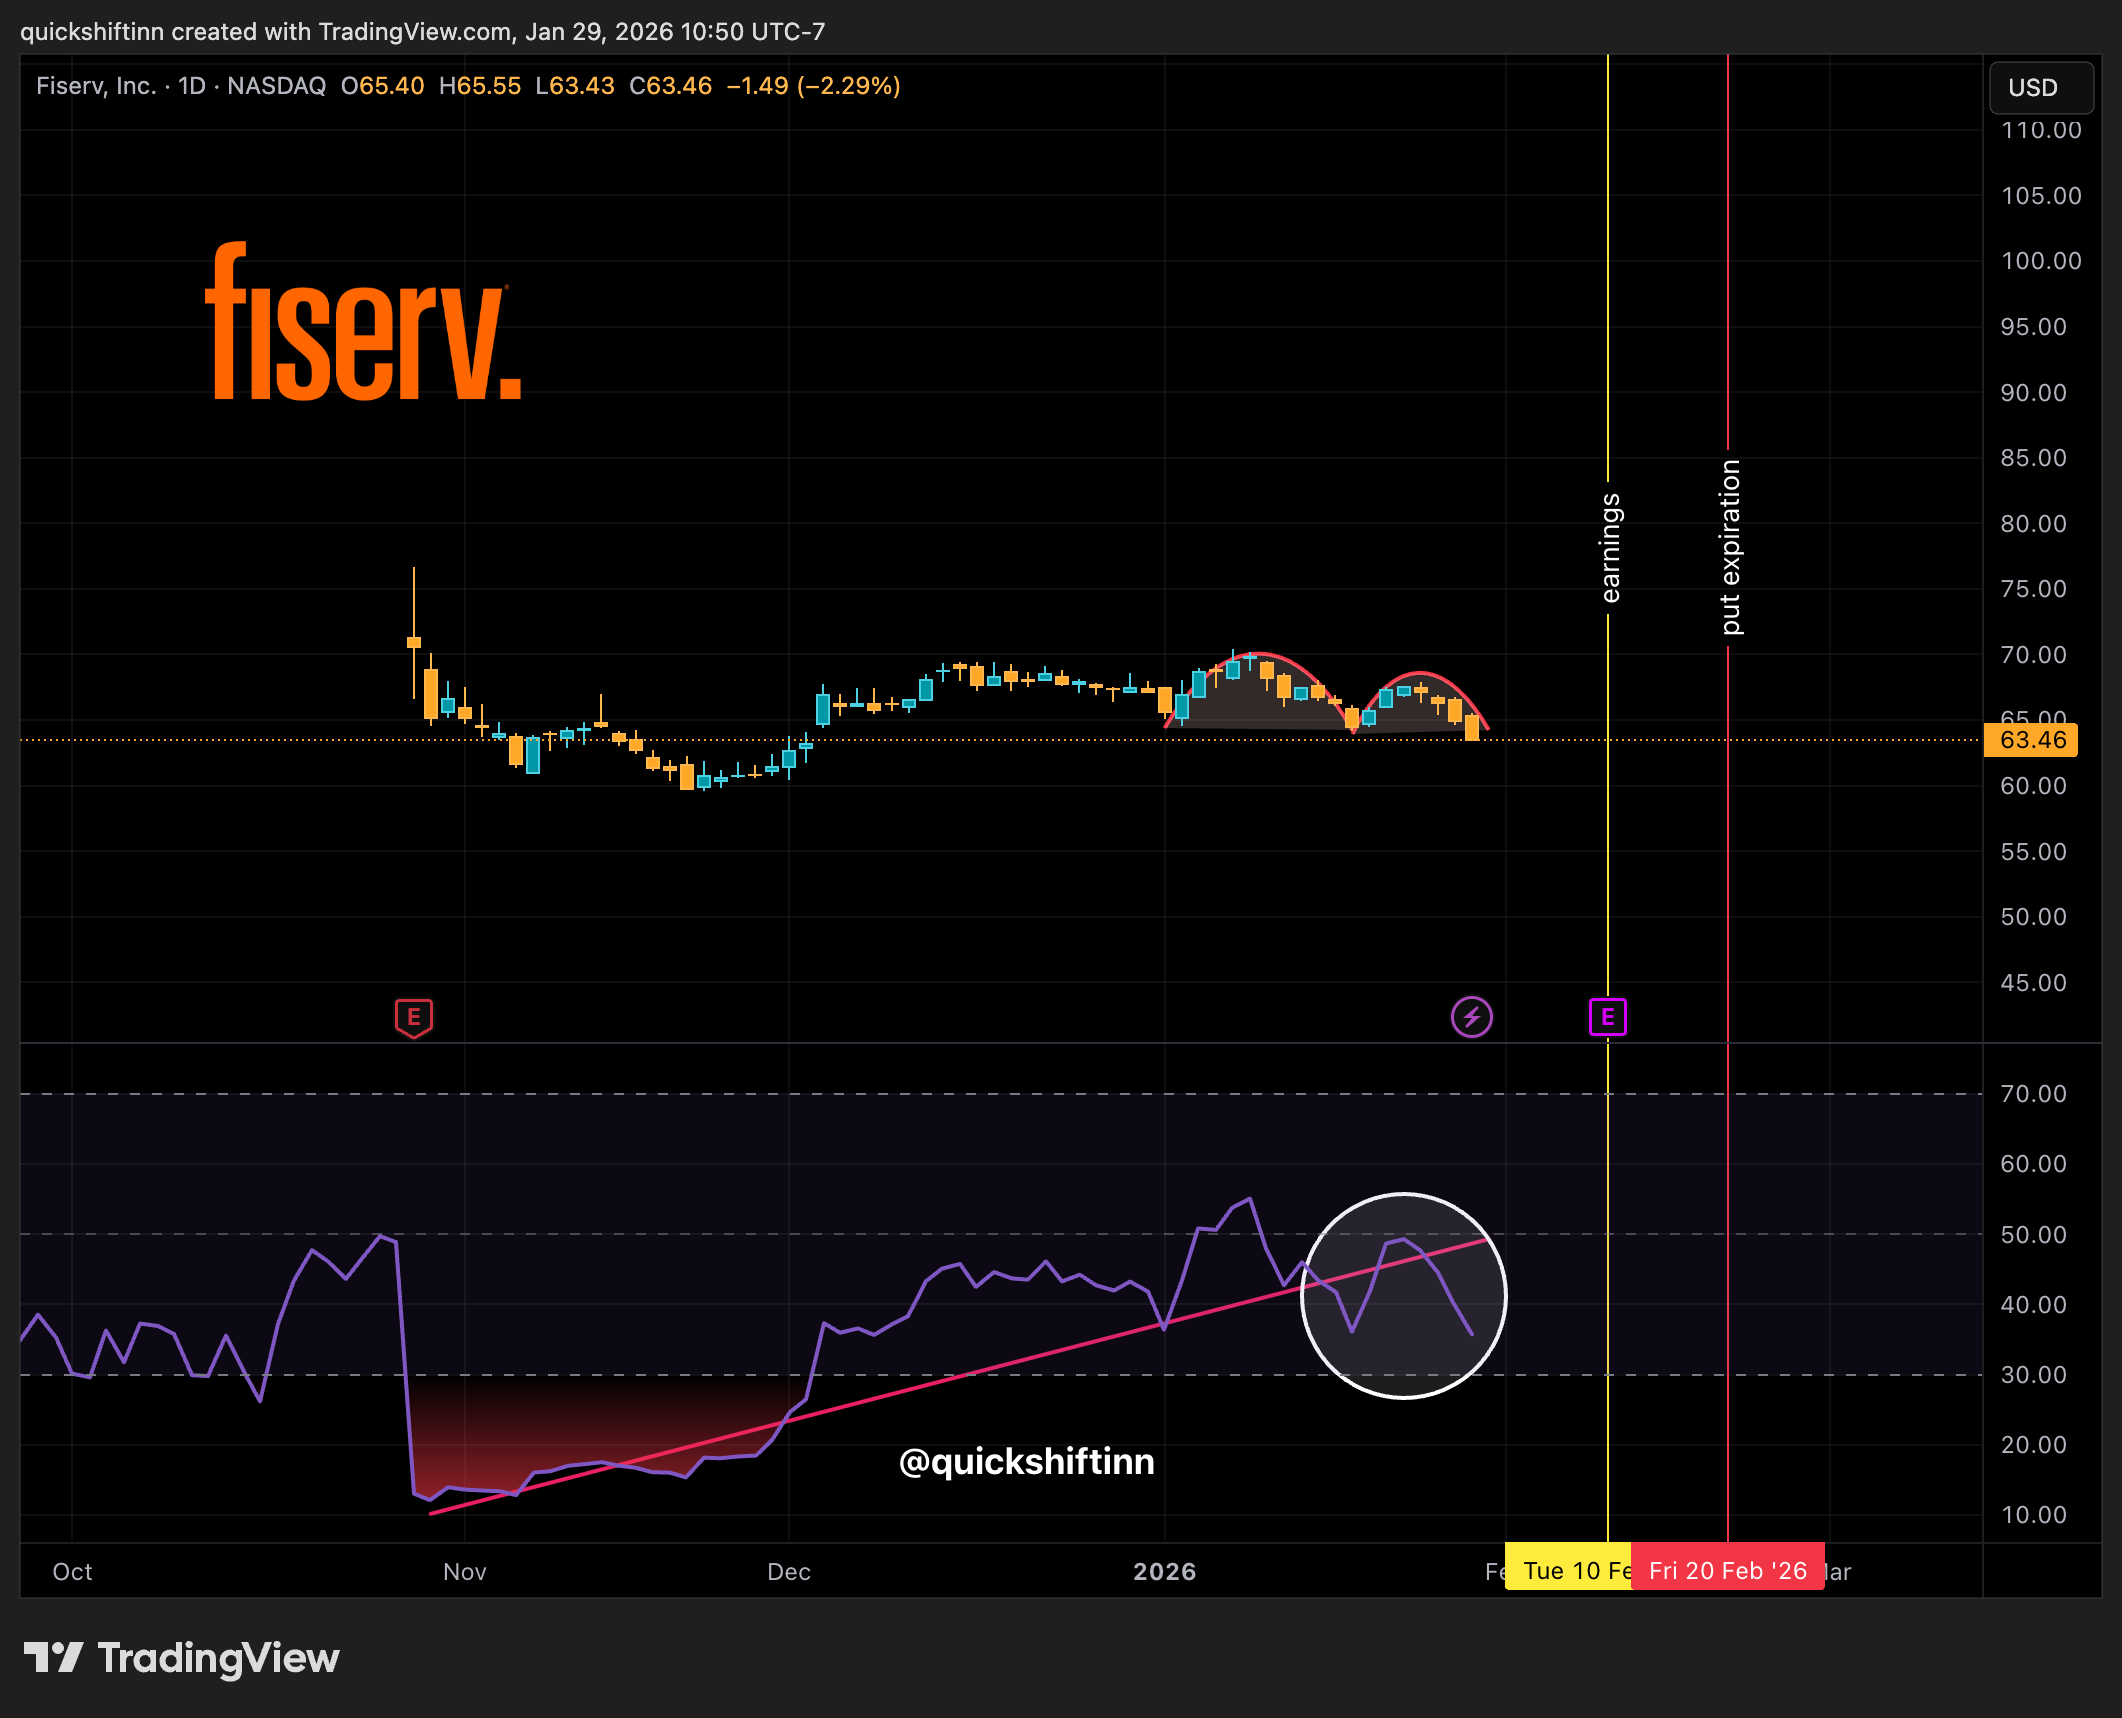Click the 2026 label on time axis
The width and height of the screenshot is (2122, 1718).
[x=1165, y=1572]
